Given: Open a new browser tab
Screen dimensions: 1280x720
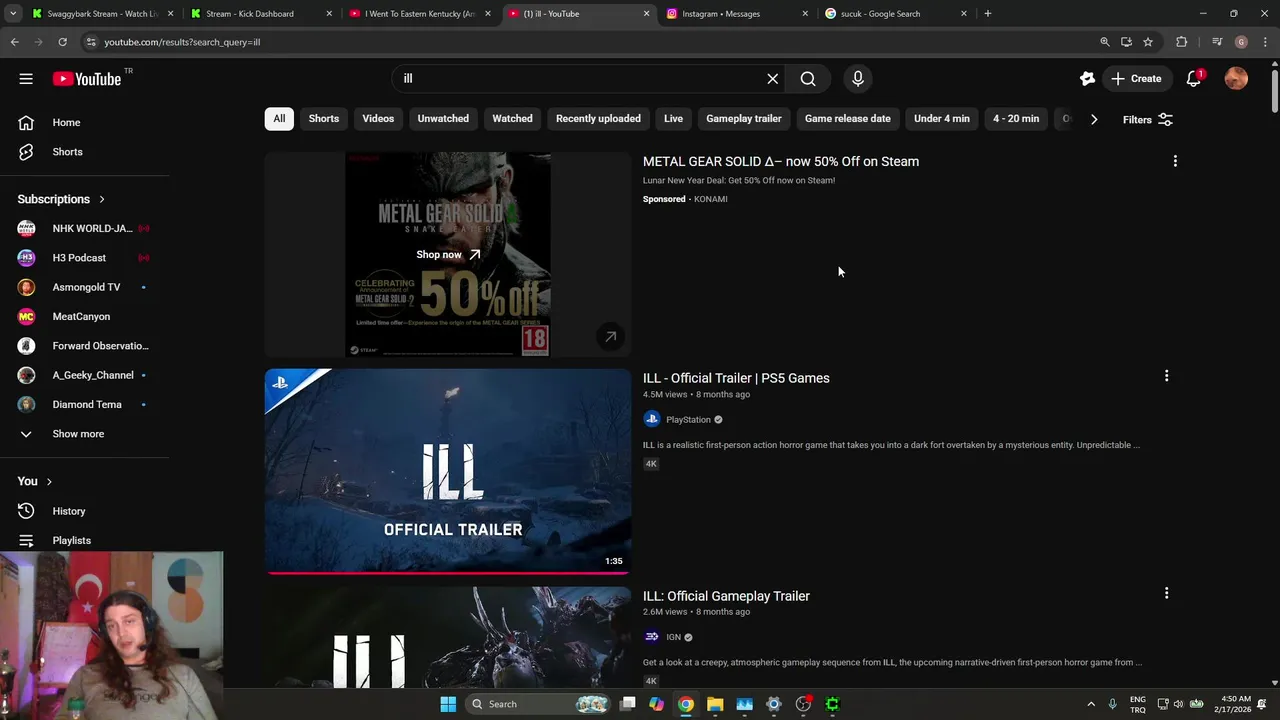Looking at the screenshot, I should point(987,14).
